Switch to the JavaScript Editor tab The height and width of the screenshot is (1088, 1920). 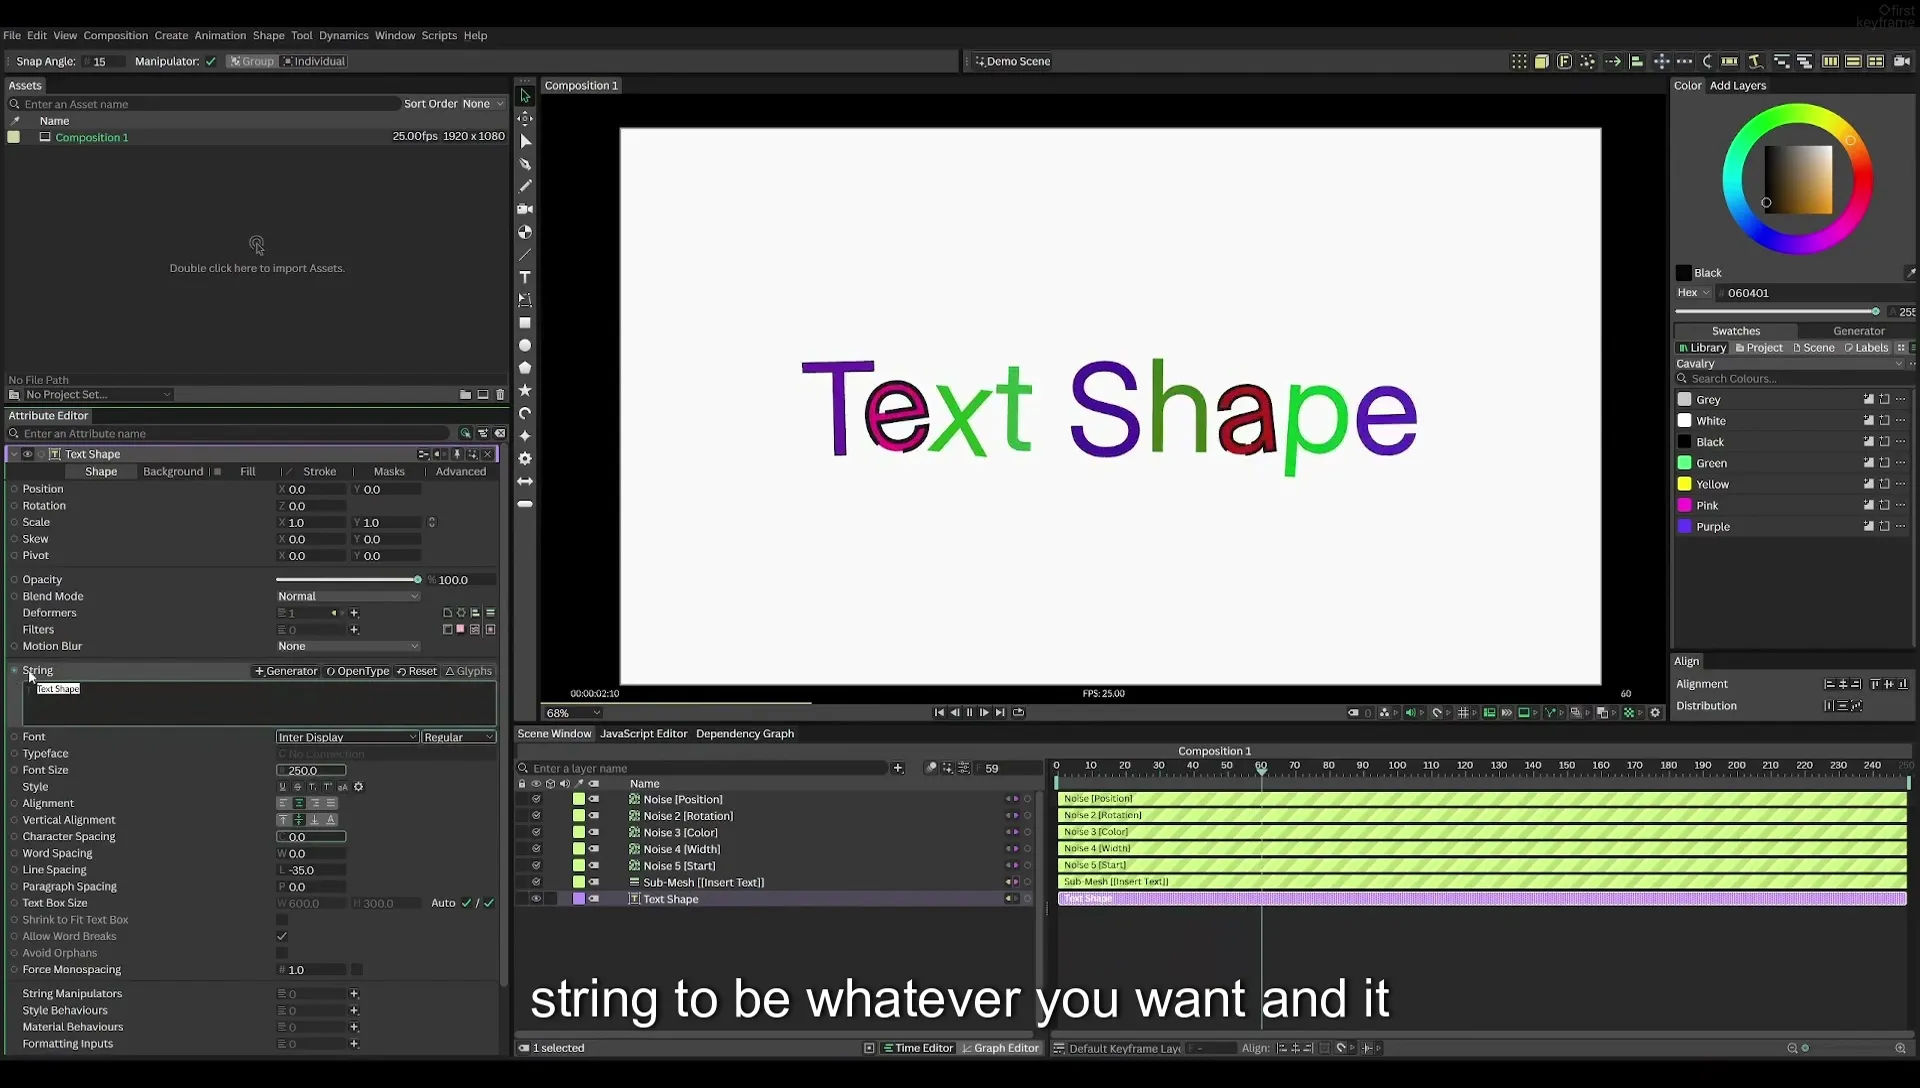[644, 734]
